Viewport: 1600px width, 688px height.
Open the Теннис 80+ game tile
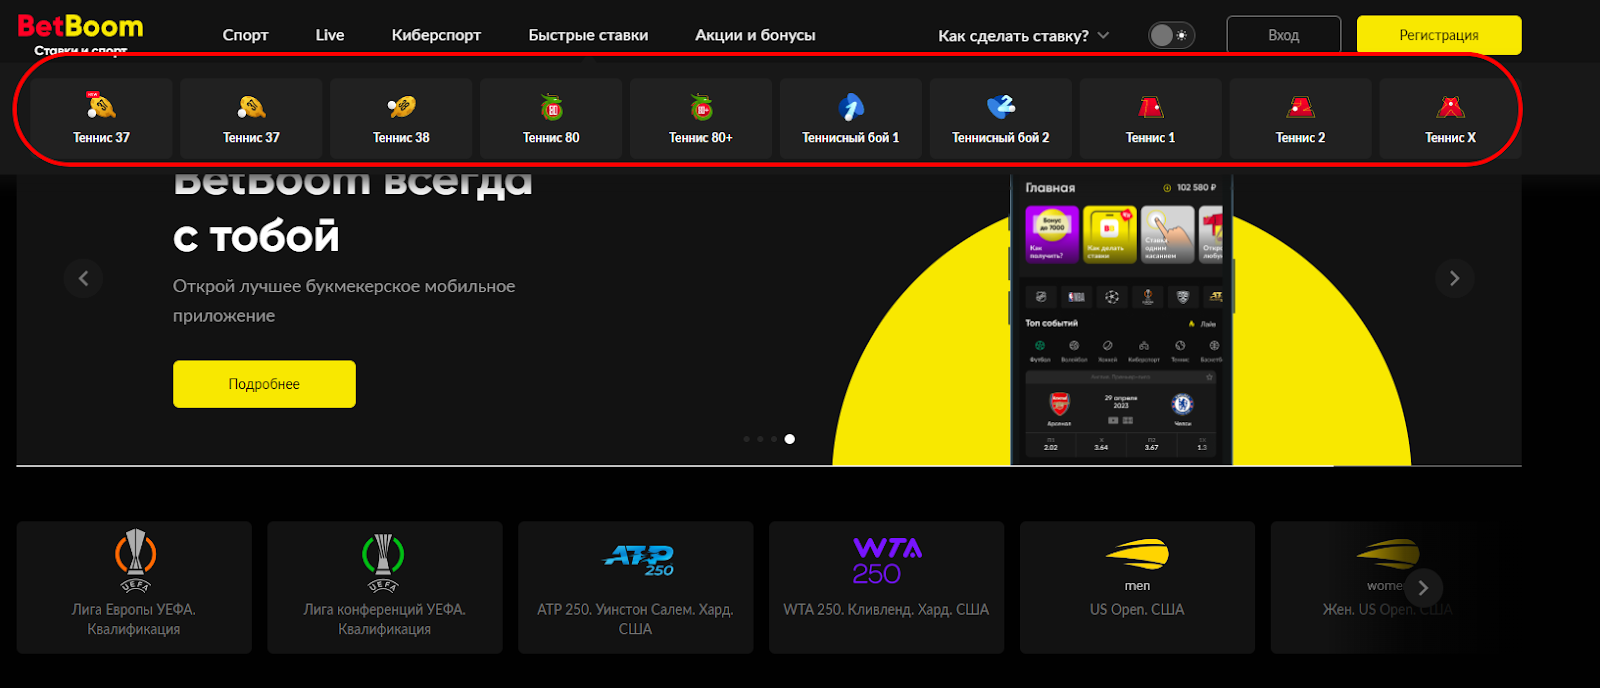pyautogui.click(x=701, y=119)
